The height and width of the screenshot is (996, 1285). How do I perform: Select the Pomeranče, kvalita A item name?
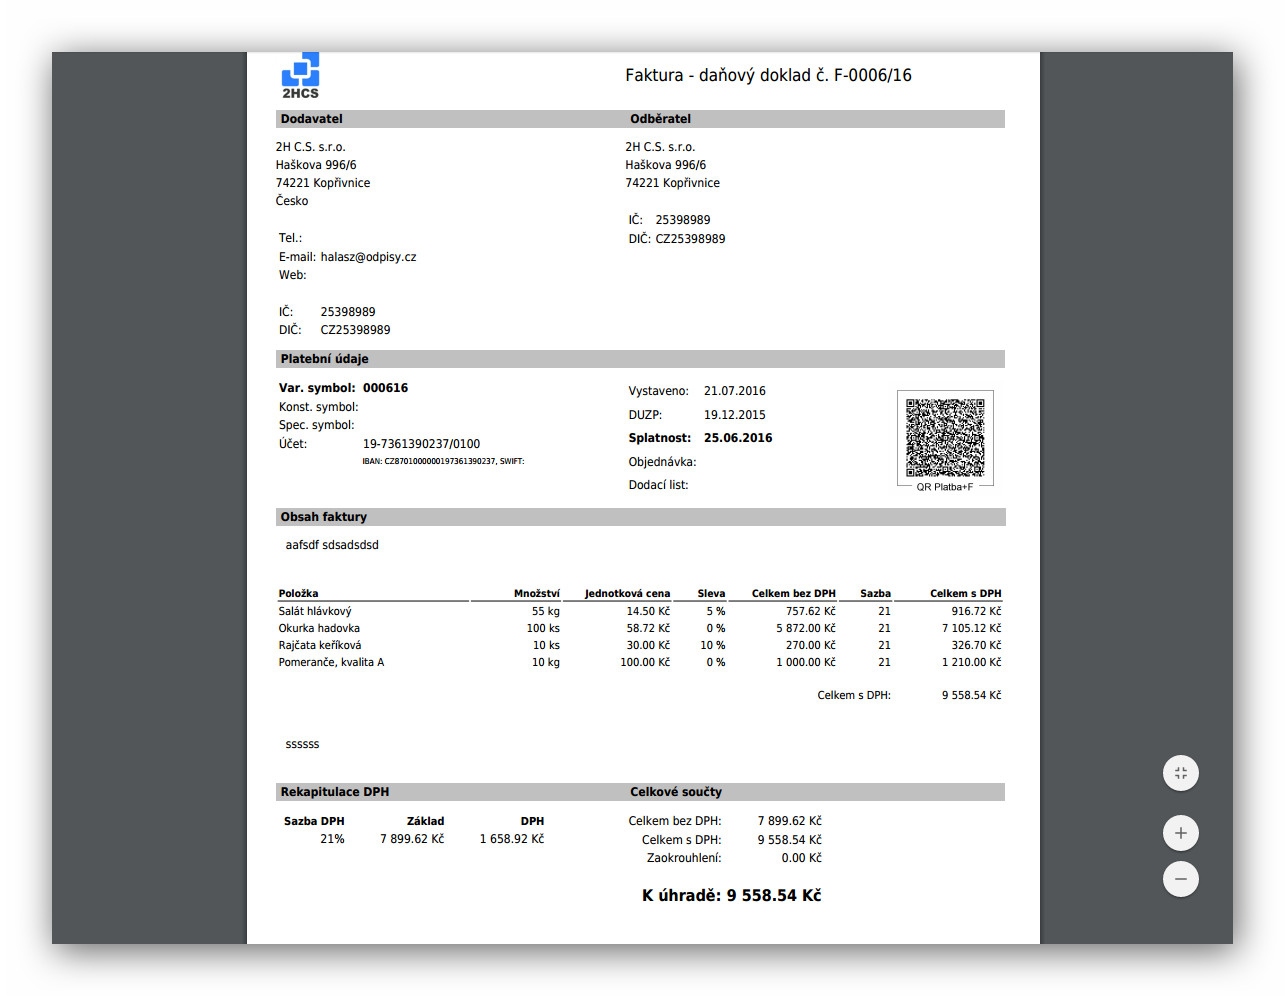click(330, 662)
